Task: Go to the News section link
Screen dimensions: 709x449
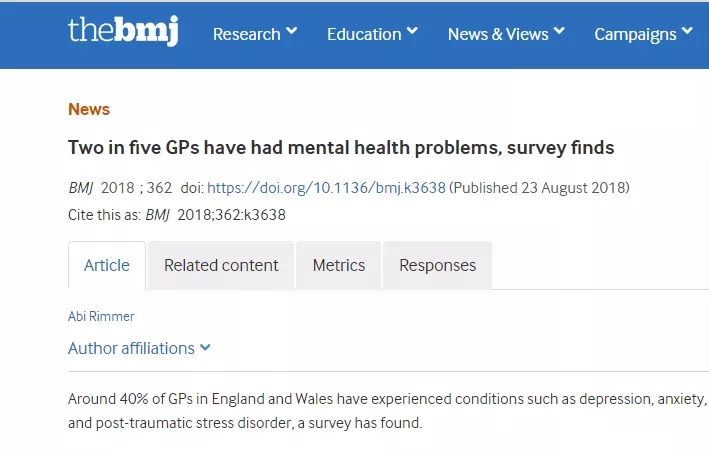Action: pyautogui.click(x=89, y=109)
